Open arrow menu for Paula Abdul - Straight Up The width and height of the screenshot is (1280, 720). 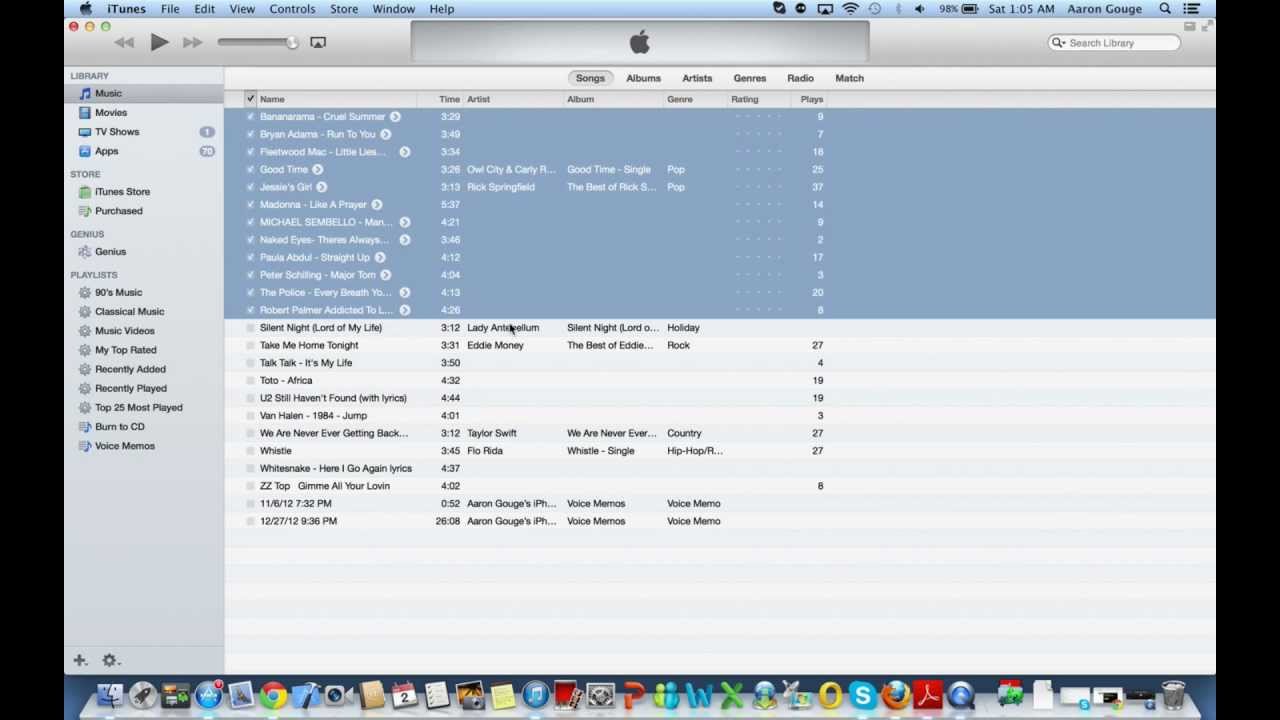pos(380,257)
